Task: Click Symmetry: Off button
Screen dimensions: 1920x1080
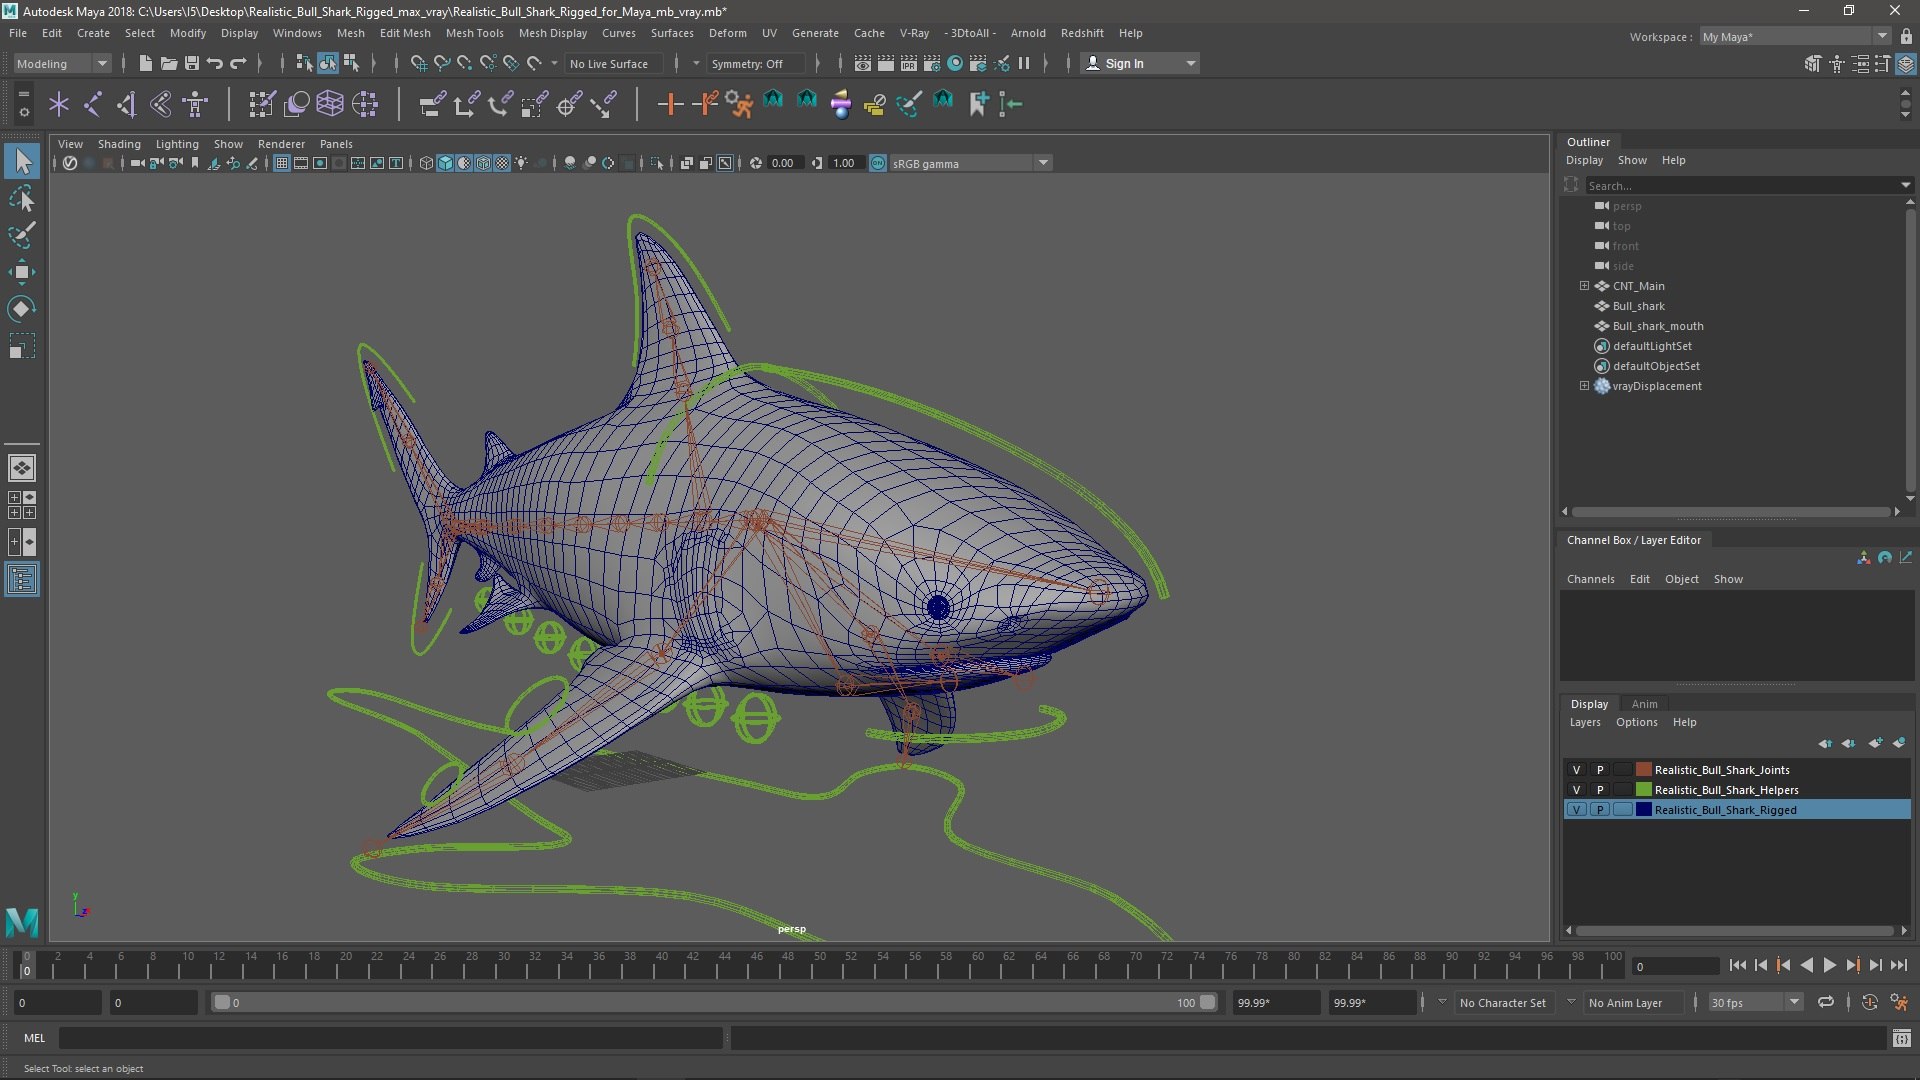Action: [x=755, y=63]
